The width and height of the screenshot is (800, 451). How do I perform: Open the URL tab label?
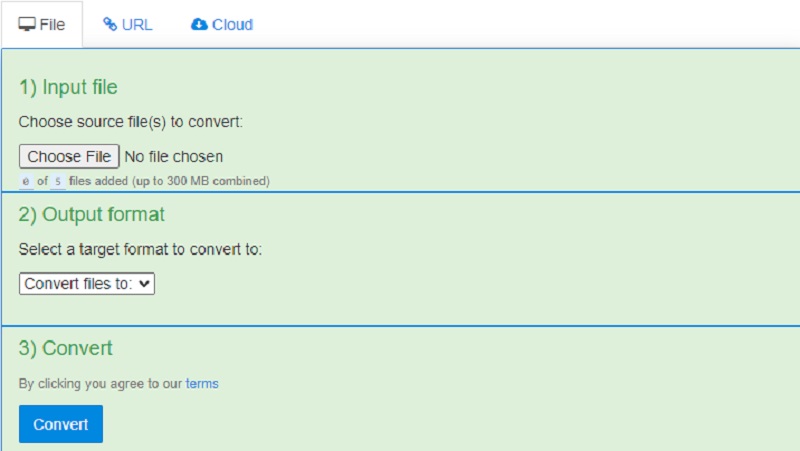pyautogui.click(x=137, y=24)
